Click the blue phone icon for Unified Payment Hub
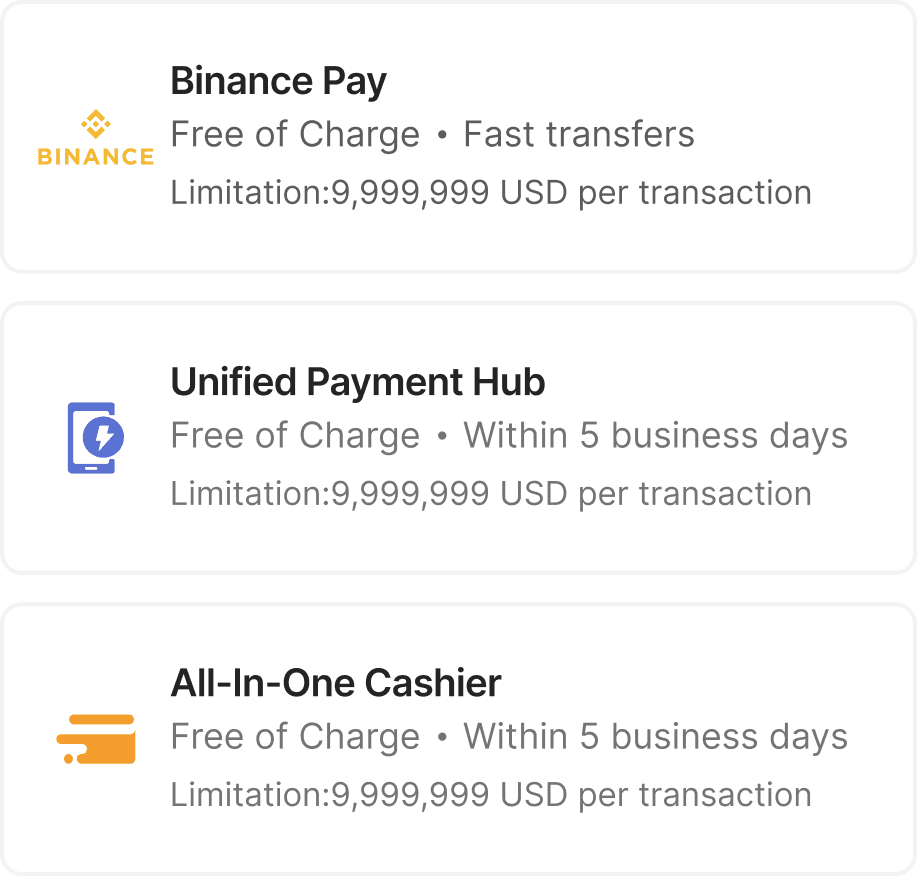918x876 pixels. pyautogui.click(x=92, y=437)
